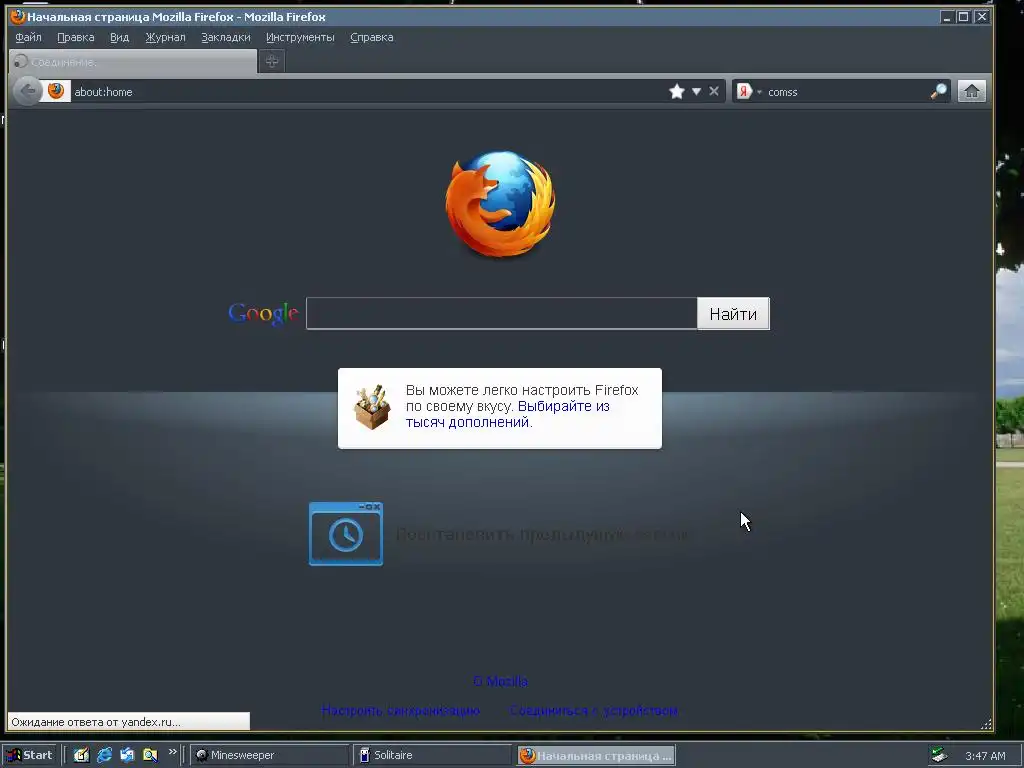Click the 3:47 AM clock
This screenshot has width=1024, height=768.
[x=985, y=756]
